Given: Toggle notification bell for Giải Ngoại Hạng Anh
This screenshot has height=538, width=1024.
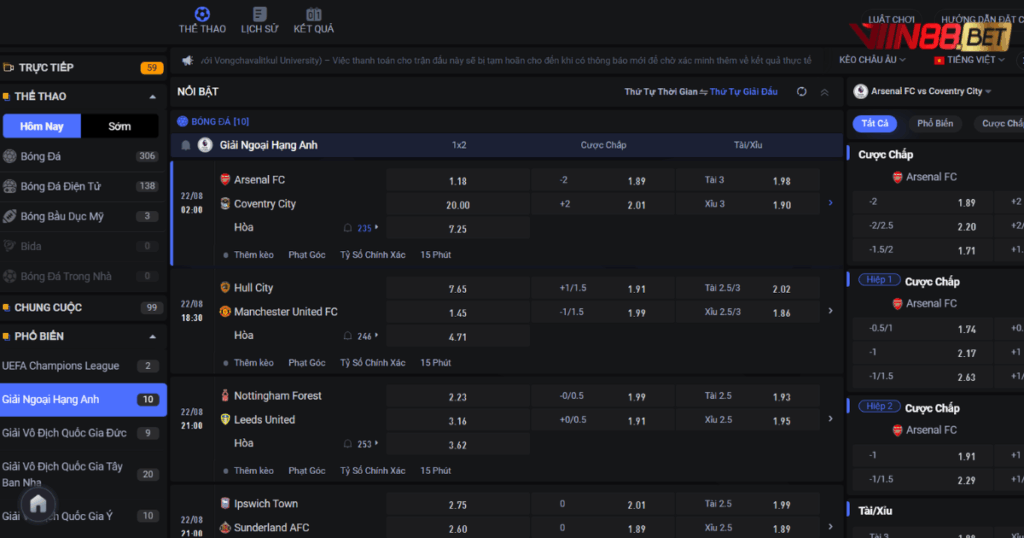Looking at the screenshot, I should (185, 145).
